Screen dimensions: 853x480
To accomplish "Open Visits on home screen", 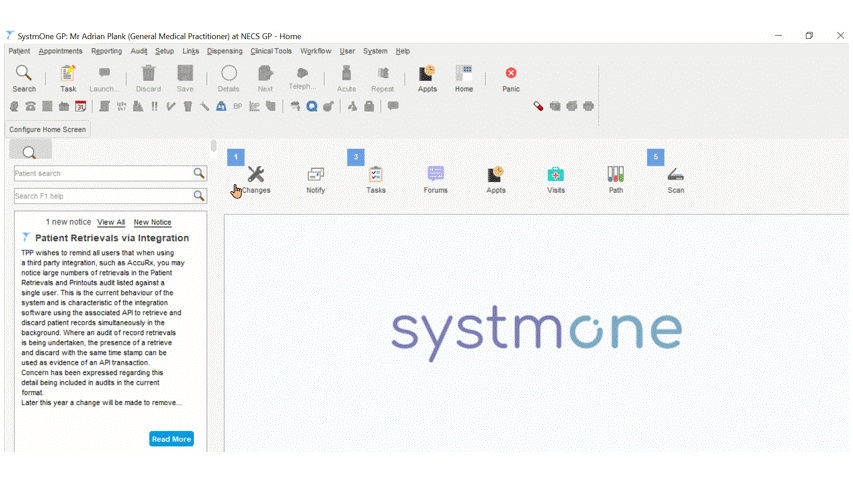I will (x=555, y=180).
